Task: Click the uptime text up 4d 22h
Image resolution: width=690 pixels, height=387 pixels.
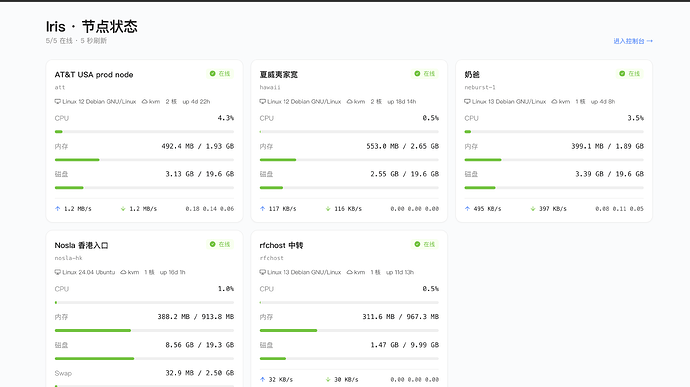Action: pyautogui.click(x=196, y=102)
